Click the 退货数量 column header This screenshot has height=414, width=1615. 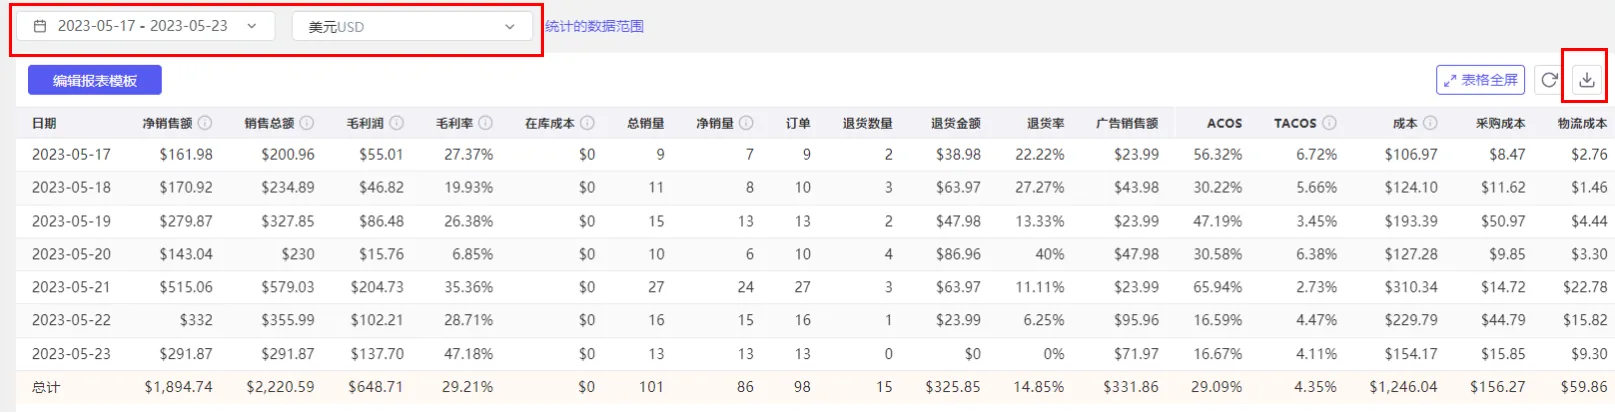[868, 123]
